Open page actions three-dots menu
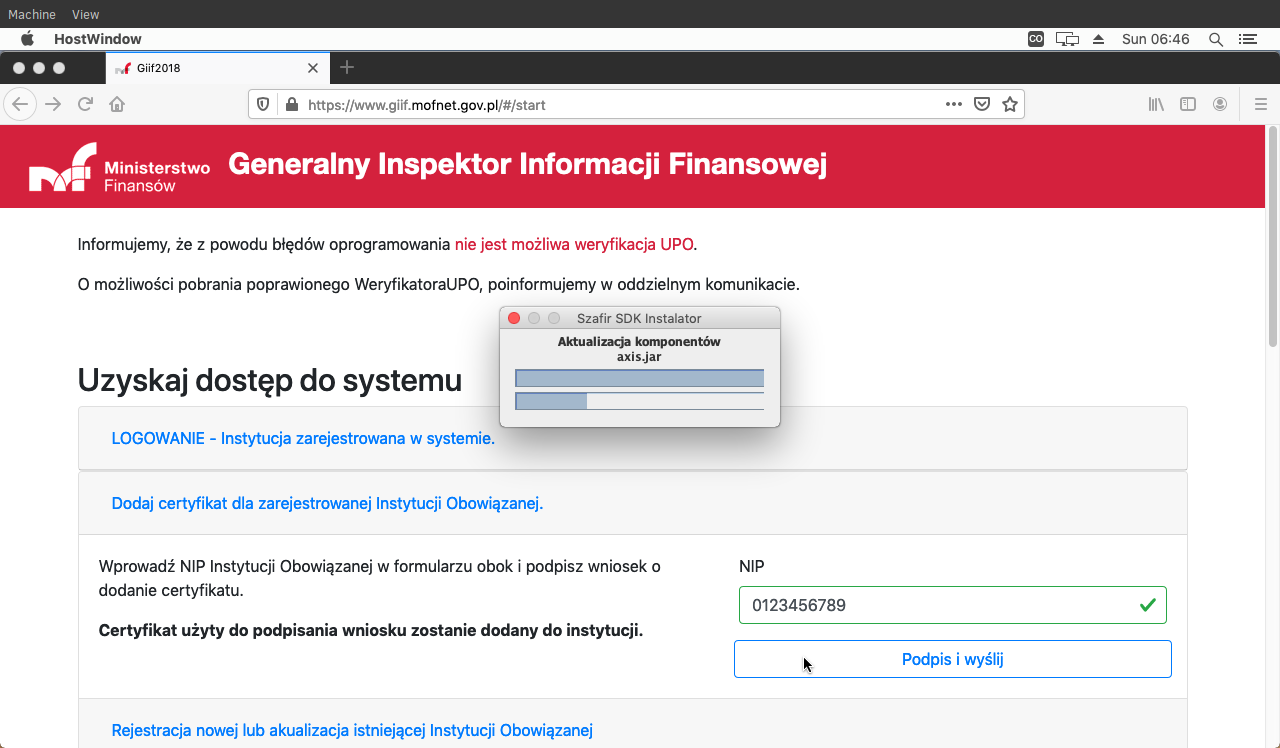This screenshot has width=1280, height=748. tap(954, 104)
